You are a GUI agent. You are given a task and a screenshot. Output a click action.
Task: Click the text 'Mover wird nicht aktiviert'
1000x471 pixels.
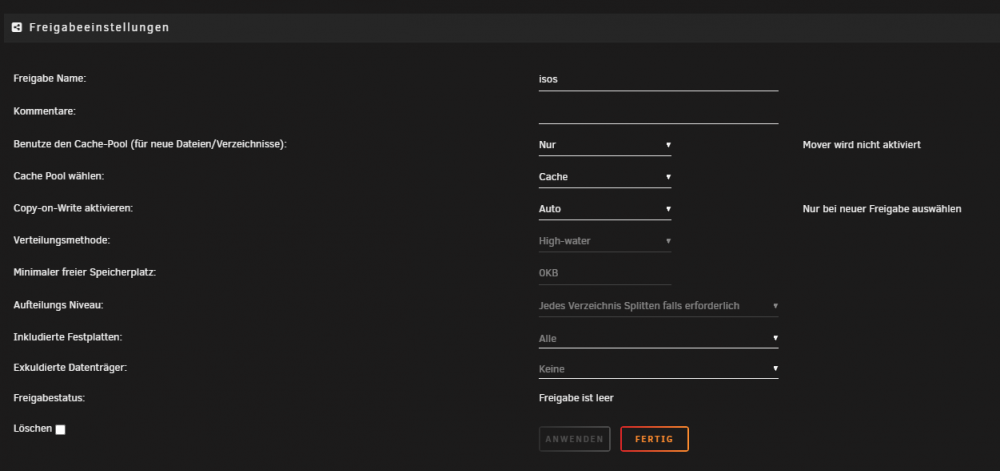click(862, 145)
